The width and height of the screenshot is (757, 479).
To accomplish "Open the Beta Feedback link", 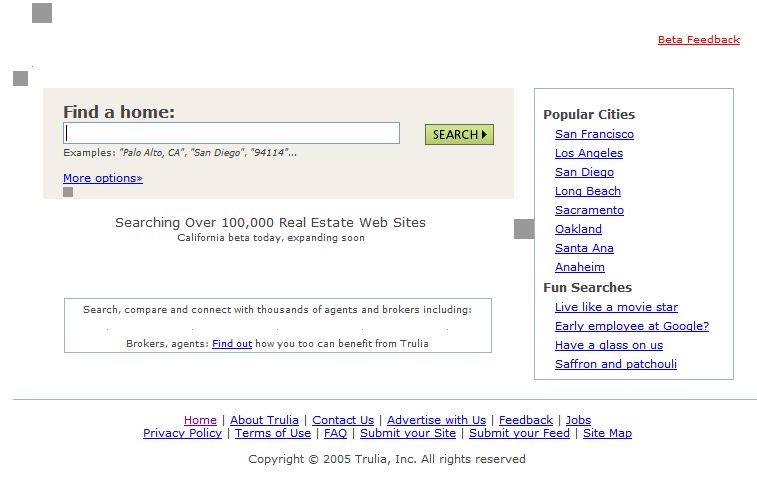I will coord(699,40).
